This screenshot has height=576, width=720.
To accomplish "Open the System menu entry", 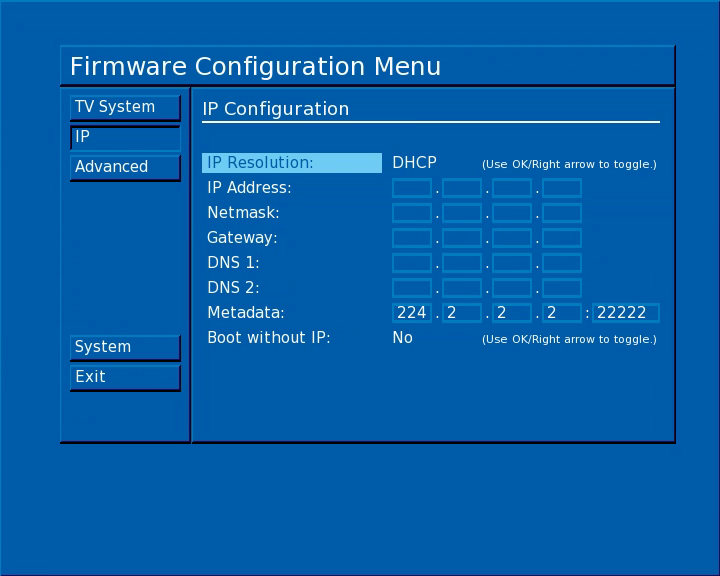I will [125, 348].
